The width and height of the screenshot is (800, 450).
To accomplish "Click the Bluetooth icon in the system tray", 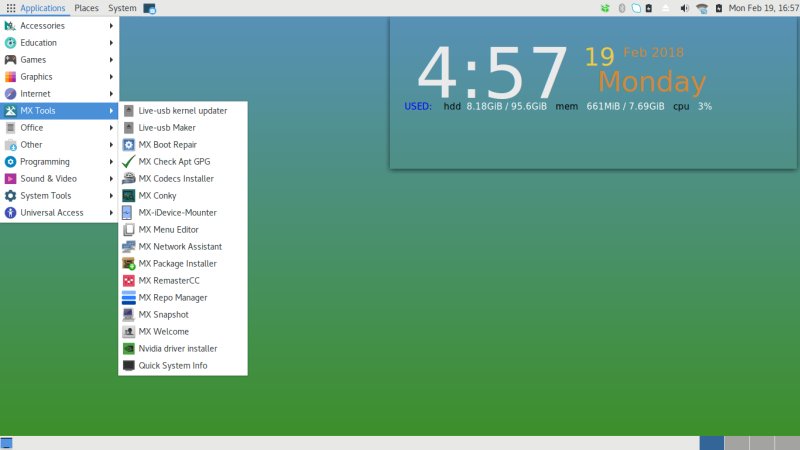I will (x=621, y=8).
